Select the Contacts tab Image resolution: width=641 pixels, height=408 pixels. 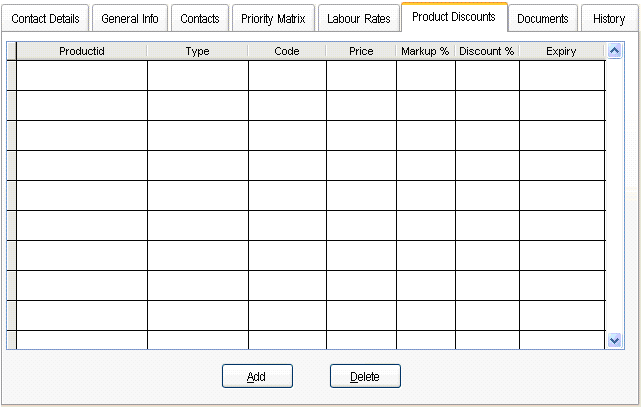[x=199, y=19]
